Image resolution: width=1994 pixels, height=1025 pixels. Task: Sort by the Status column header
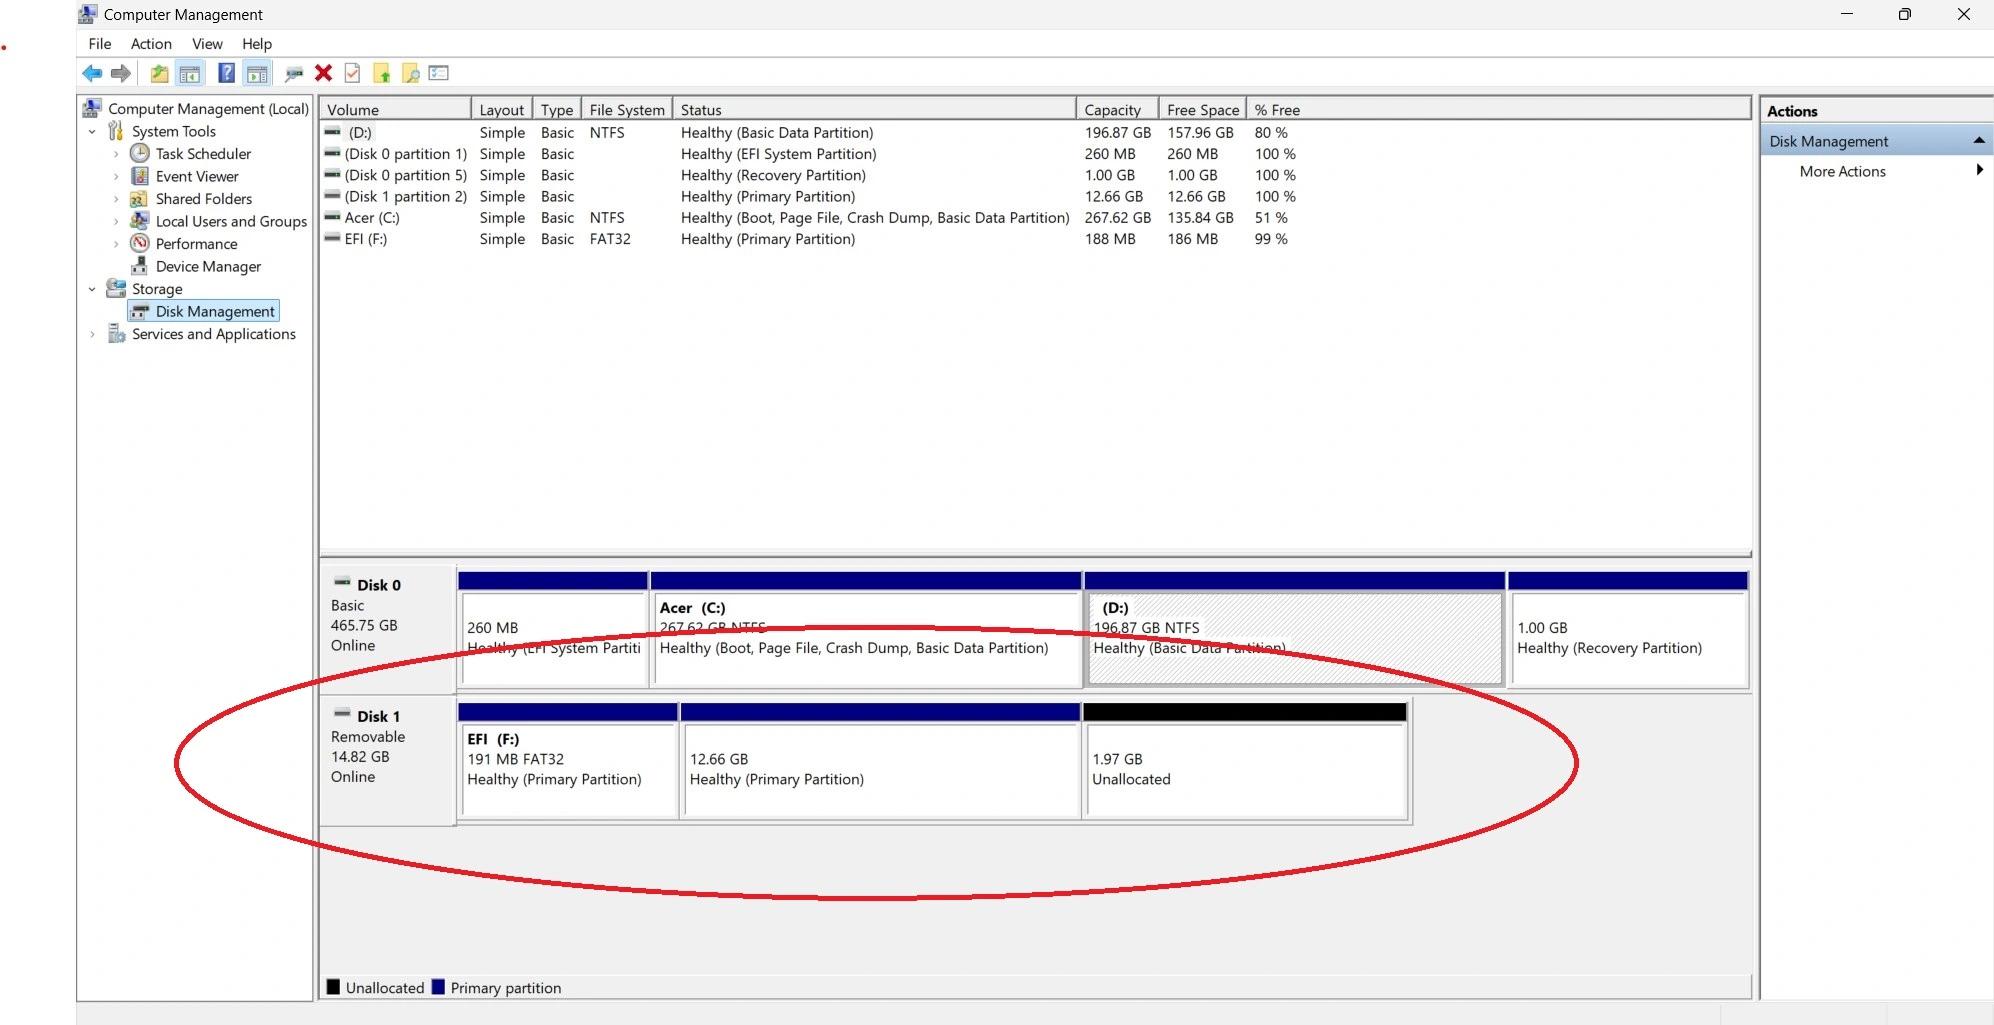(x=874, y=109)
